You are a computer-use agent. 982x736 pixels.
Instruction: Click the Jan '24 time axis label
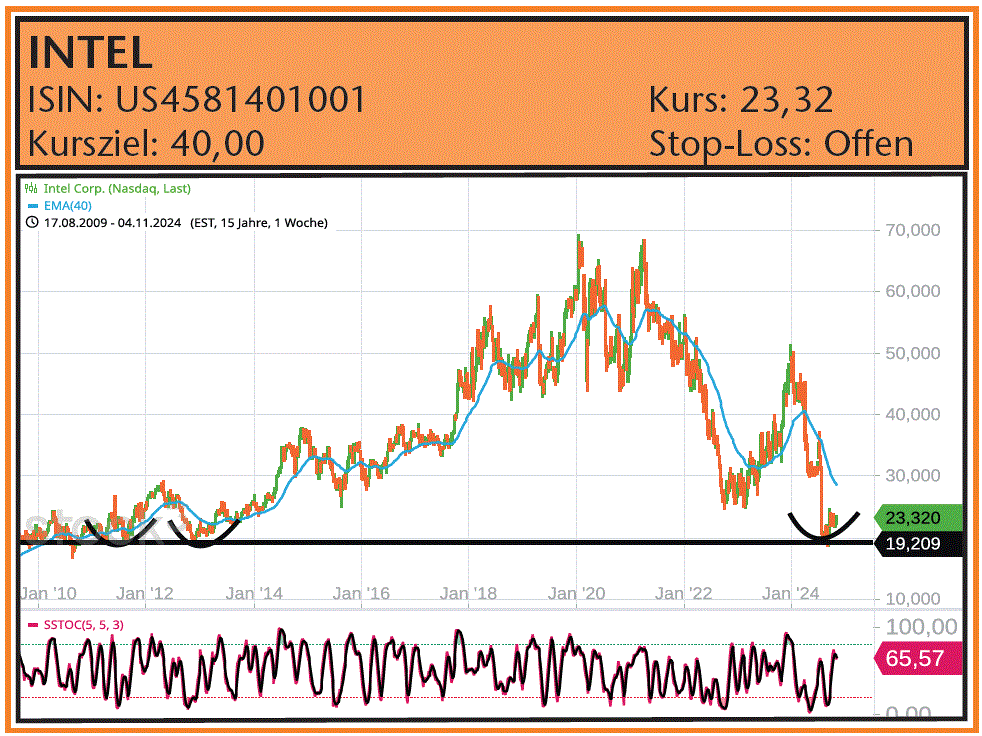[x=790, y=593]
